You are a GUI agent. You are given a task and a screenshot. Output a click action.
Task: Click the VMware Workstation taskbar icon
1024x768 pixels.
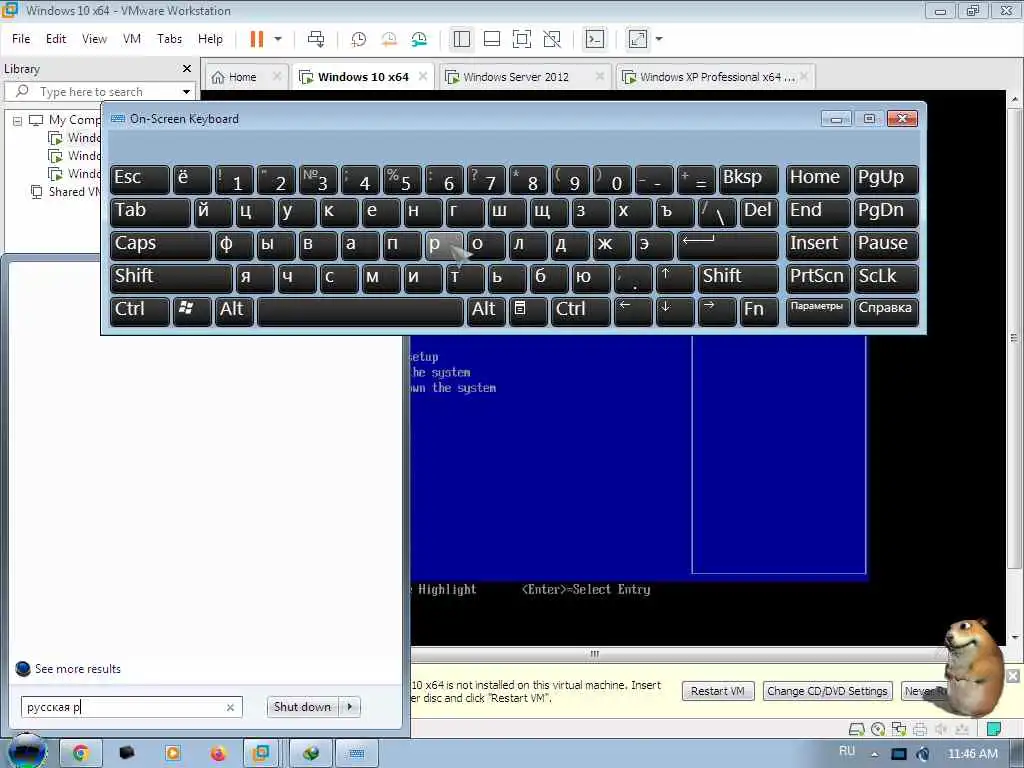click(x=261, y=754)
